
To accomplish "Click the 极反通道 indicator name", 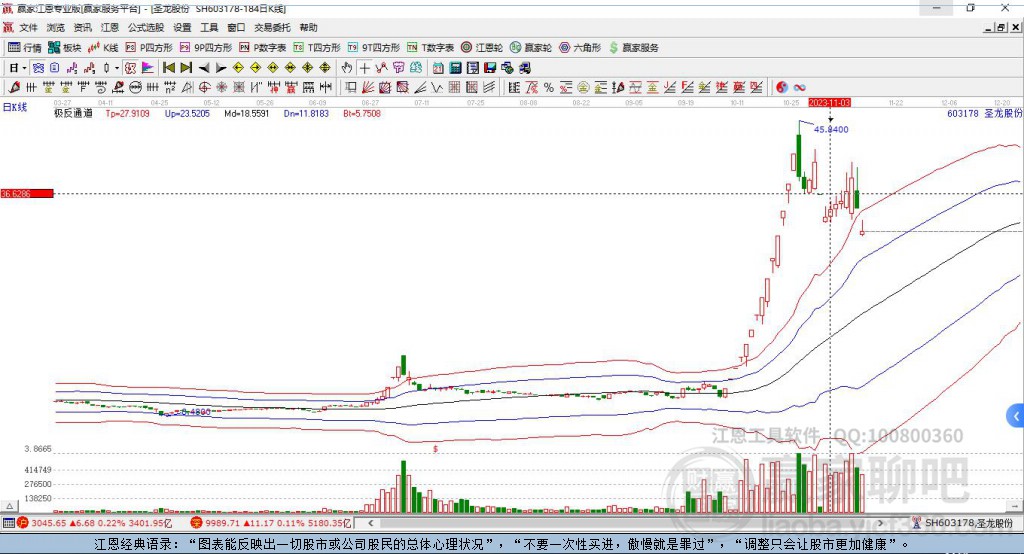I will (73, 114).
